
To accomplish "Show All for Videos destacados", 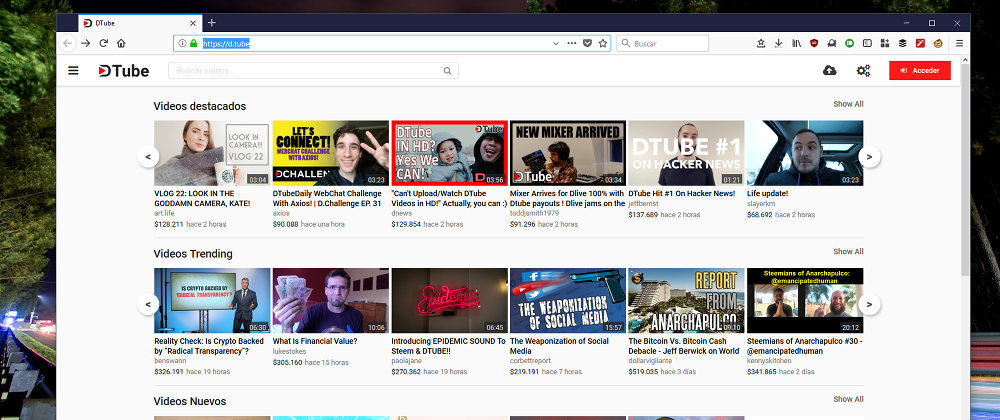I will [x=848, y=104].
